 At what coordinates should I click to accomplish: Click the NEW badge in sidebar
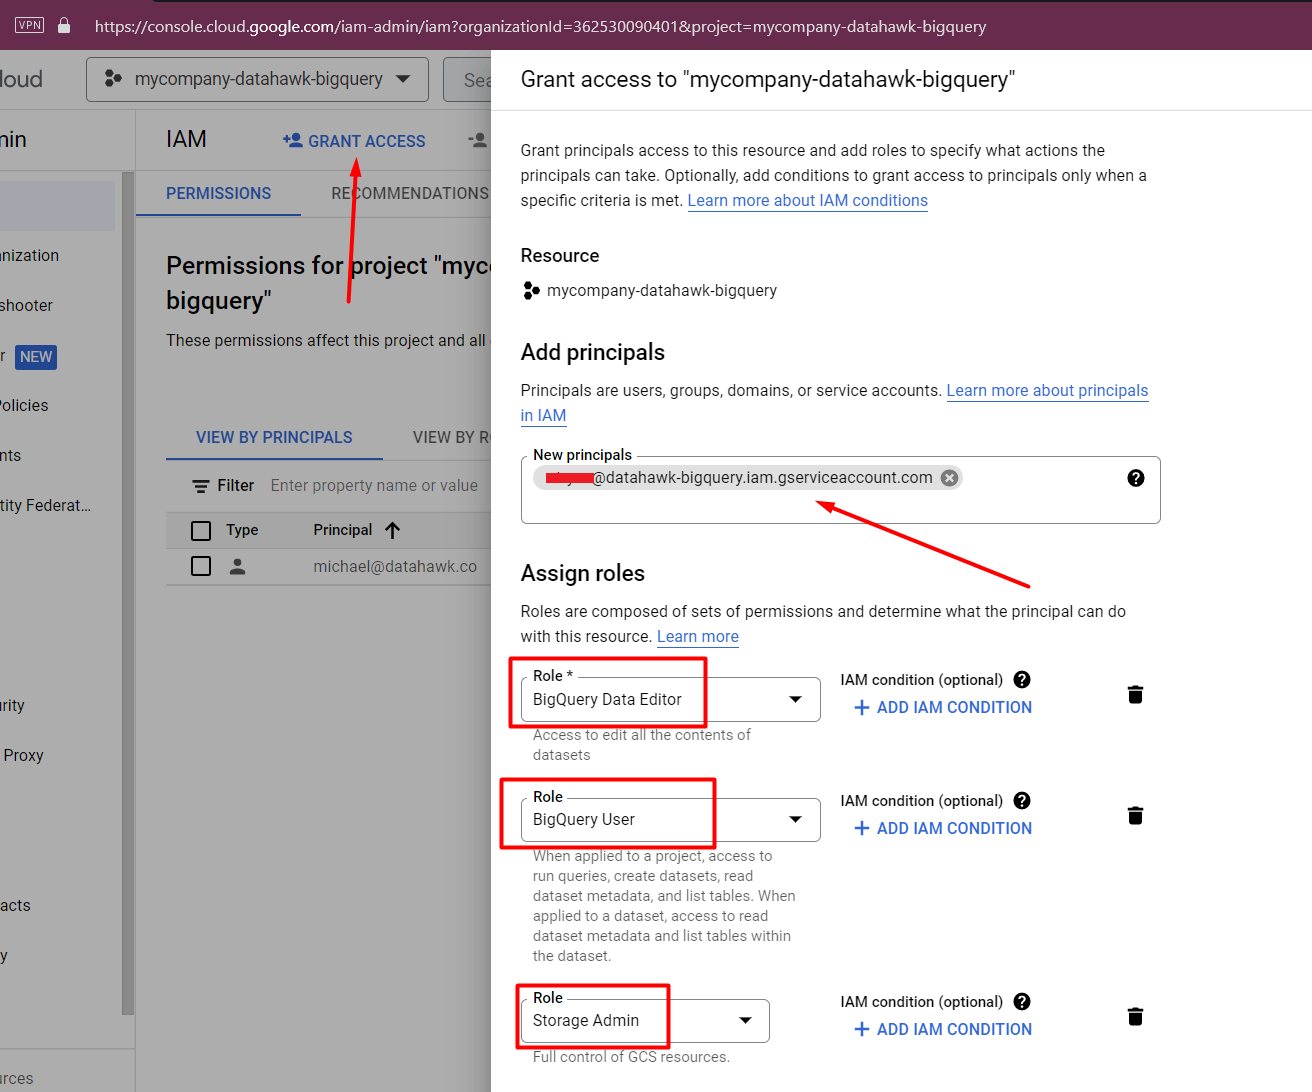coord(36,357)
